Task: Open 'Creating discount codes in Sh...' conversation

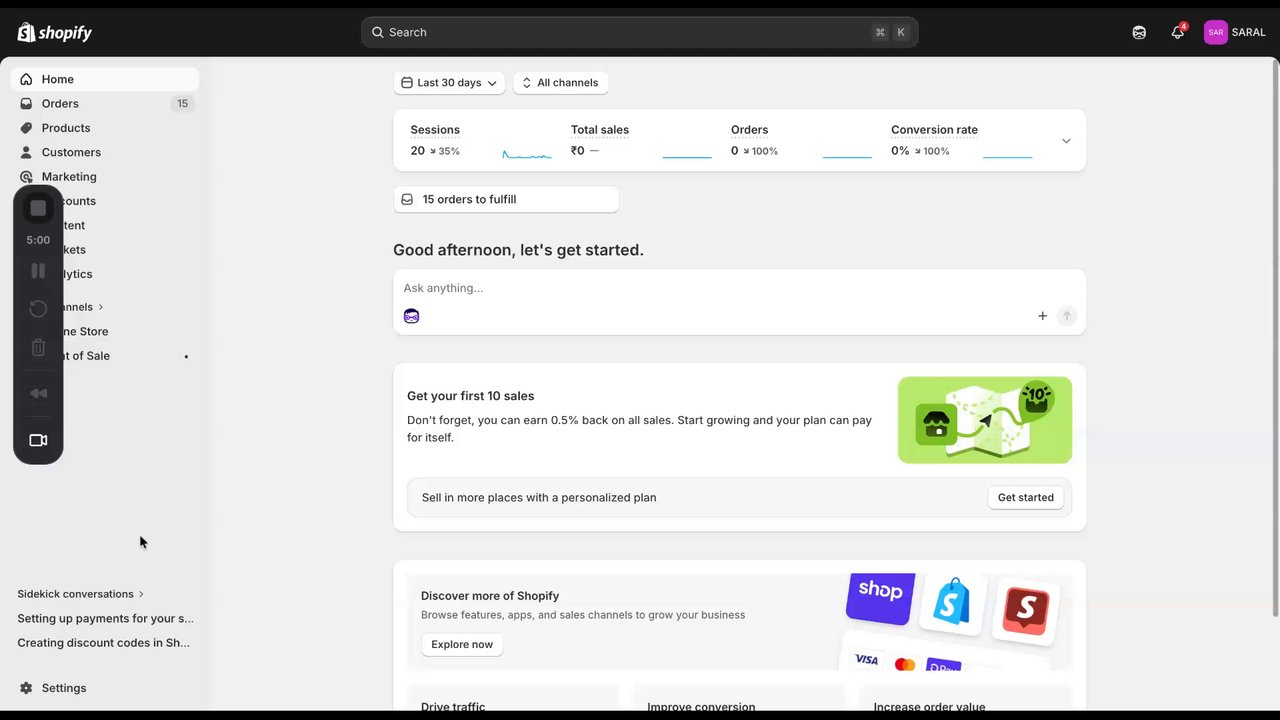Action: coord(105,643)
